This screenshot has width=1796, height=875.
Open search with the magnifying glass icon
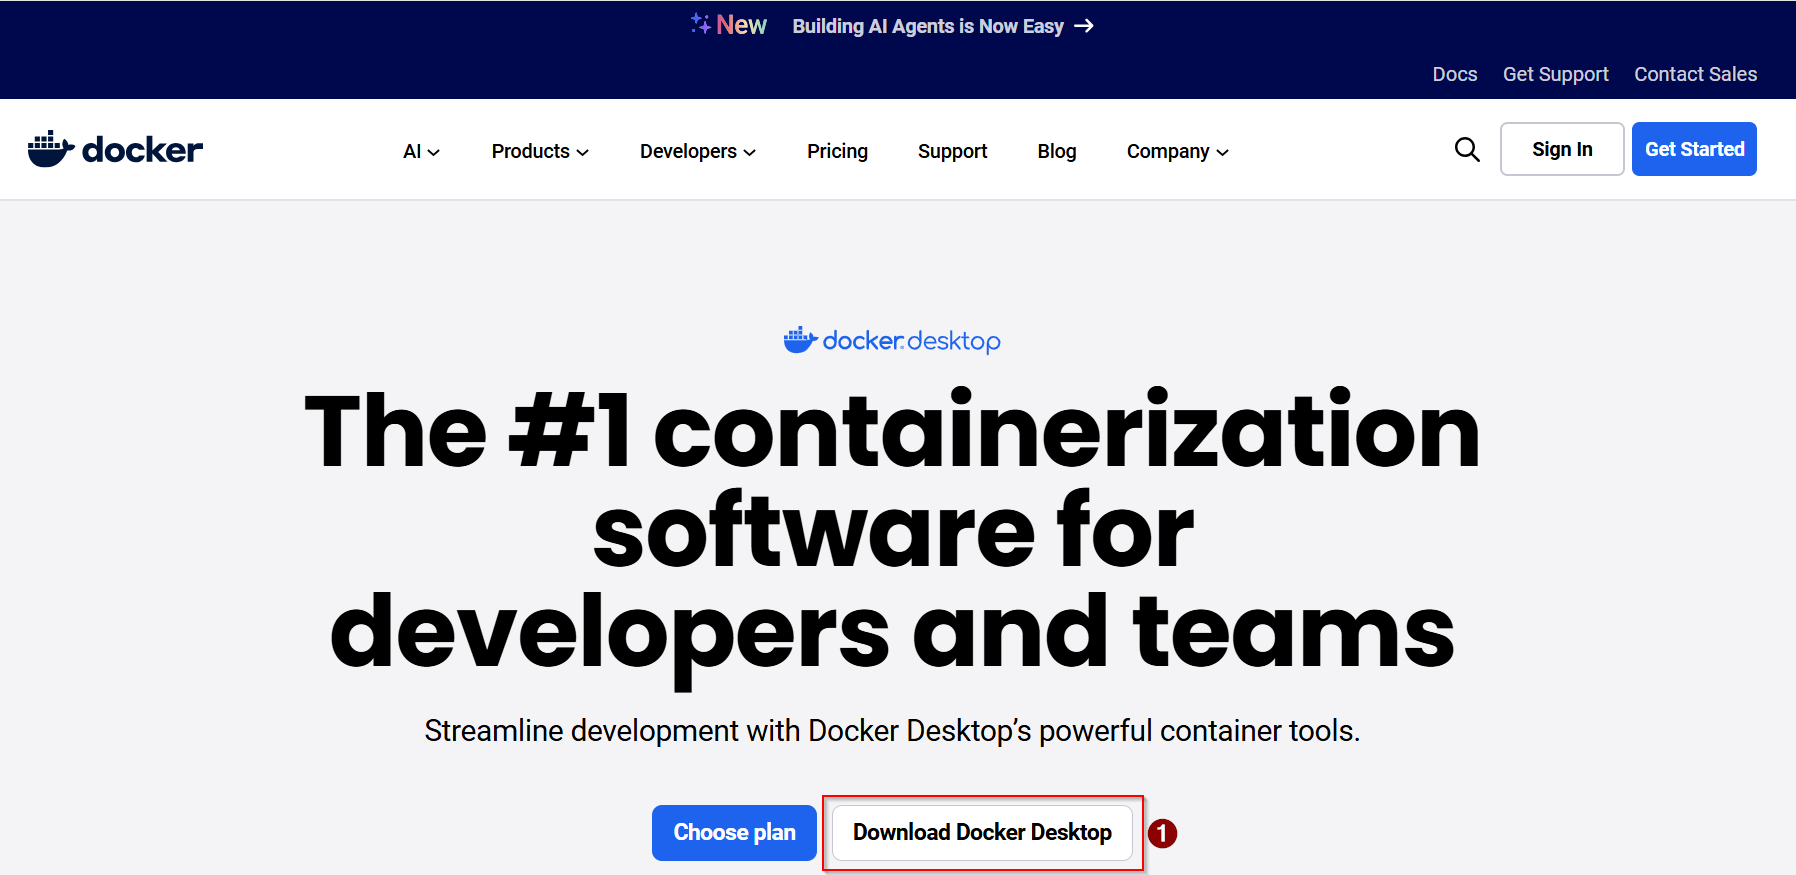coord(1466,150)
